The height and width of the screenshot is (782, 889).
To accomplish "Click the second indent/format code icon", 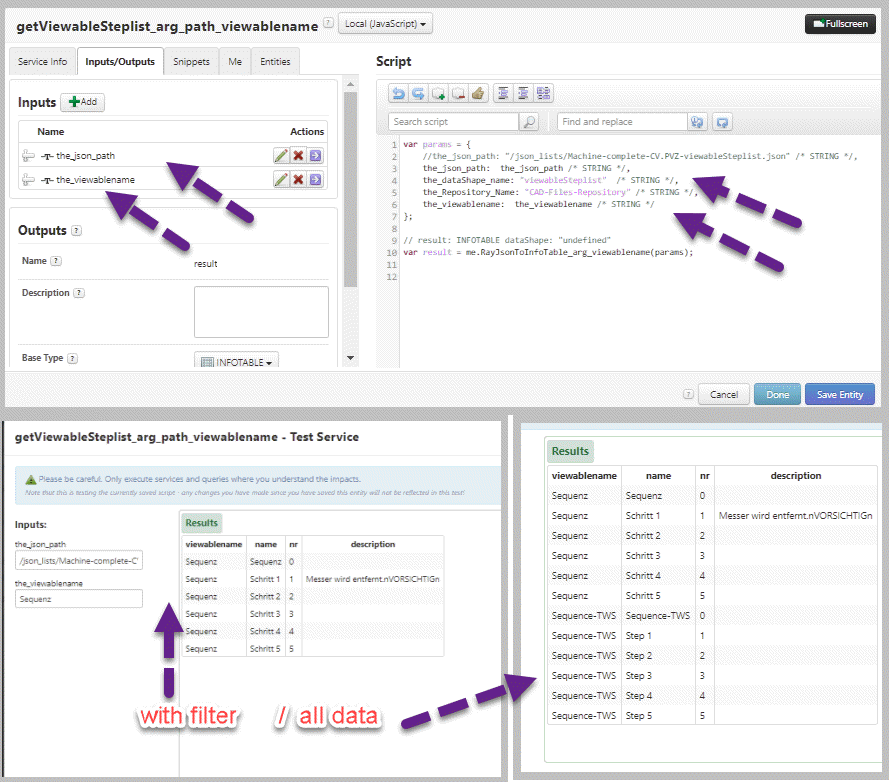I will click(523, 93).
